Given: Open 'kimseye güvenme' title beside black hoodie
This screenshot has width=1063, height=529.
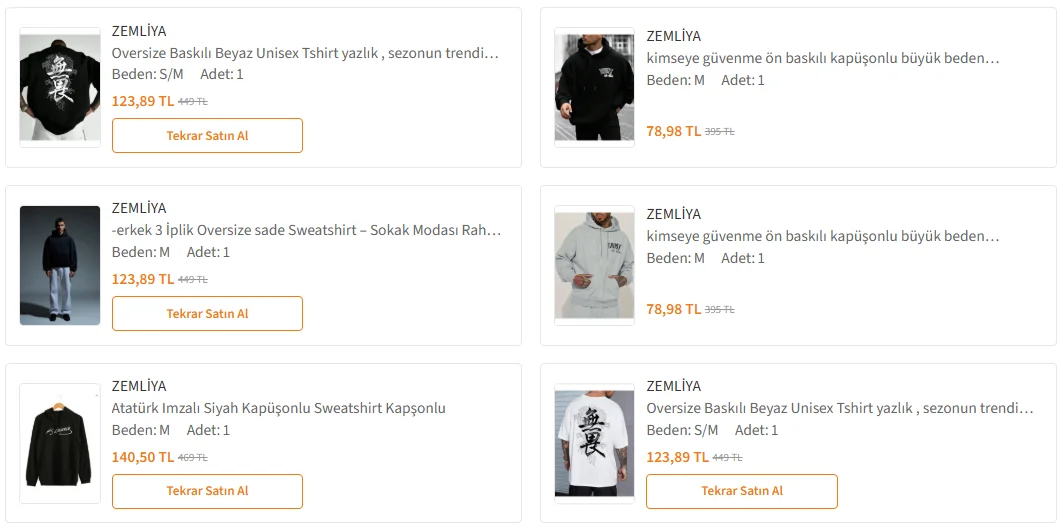Looking at the screenshot, I should [x=822, y=58].
